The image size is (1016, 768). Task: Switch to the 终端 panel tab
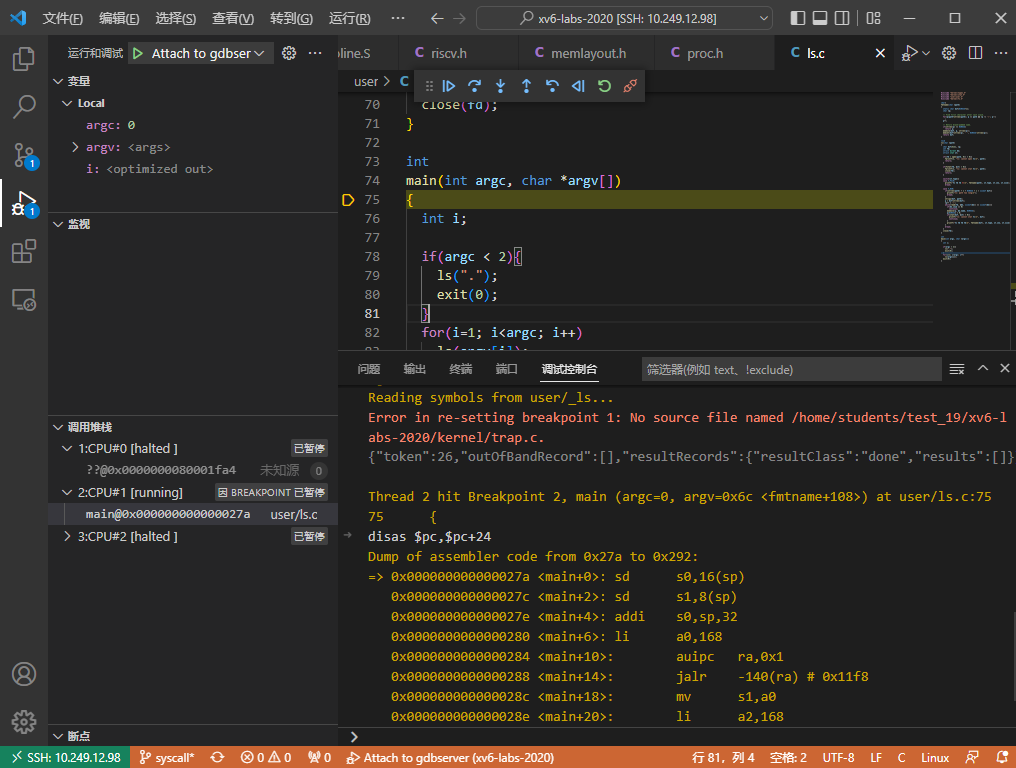tap(460, 369)
